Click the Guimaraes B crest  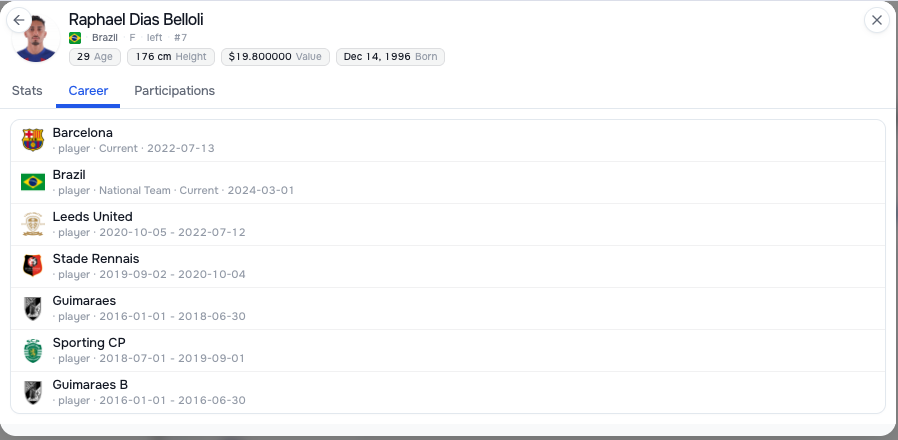tap(33, 392)
